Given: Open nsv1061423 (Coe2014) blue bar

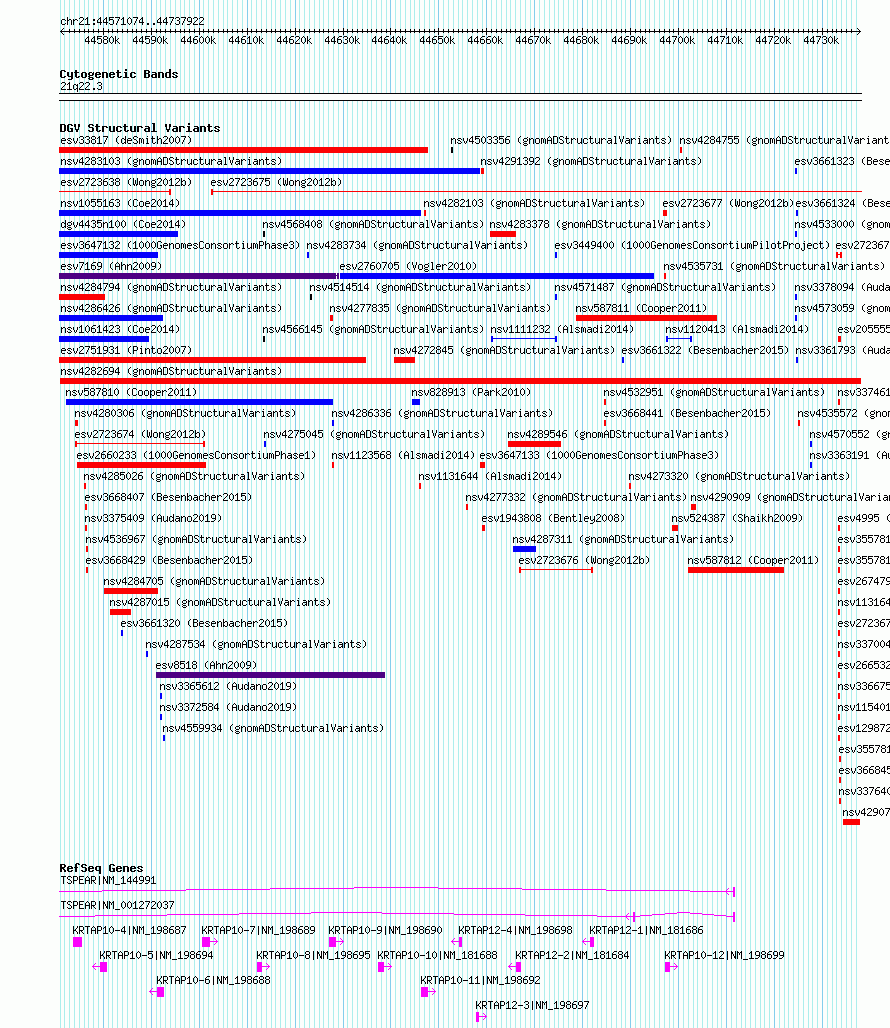Looking at the screenshot, I should 104,339.
